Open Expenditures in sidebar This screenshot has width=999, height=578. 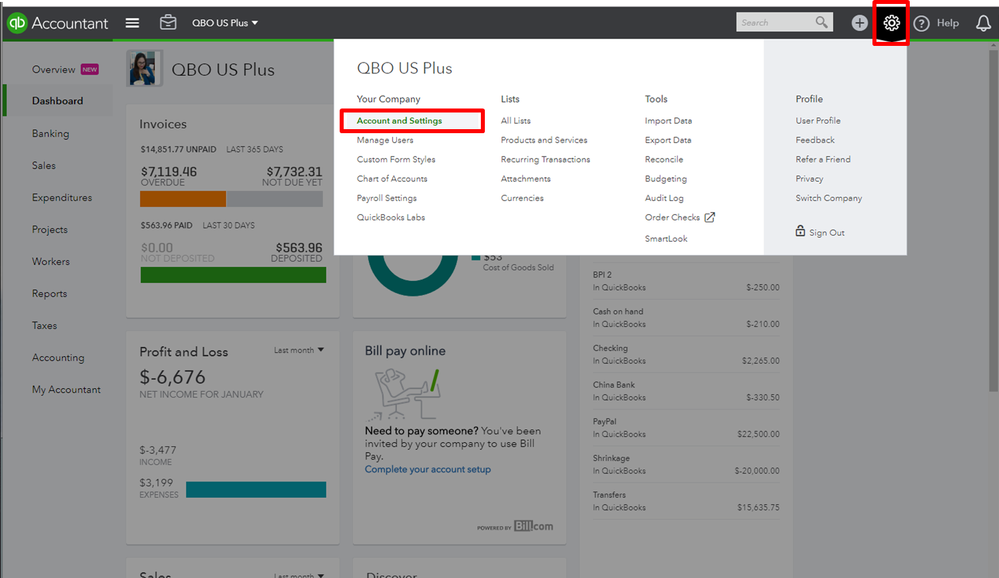tap(62, 198)
